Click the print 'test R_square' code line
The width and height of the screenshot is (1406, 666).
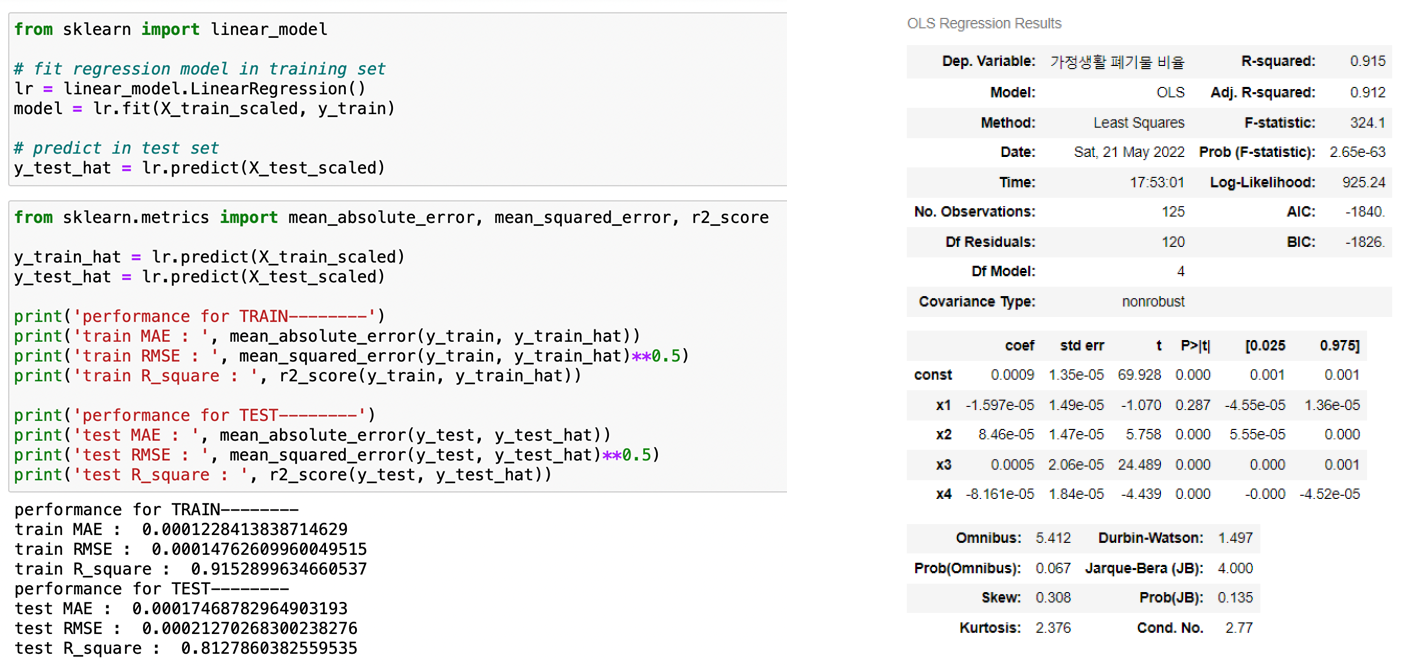point(283,475)
